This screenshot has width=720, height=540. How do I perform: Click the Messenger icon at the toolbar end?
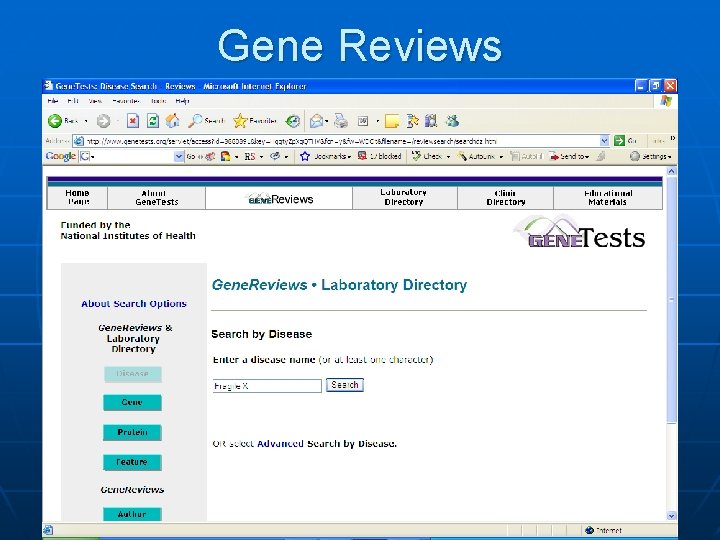[x=452, y=121]
